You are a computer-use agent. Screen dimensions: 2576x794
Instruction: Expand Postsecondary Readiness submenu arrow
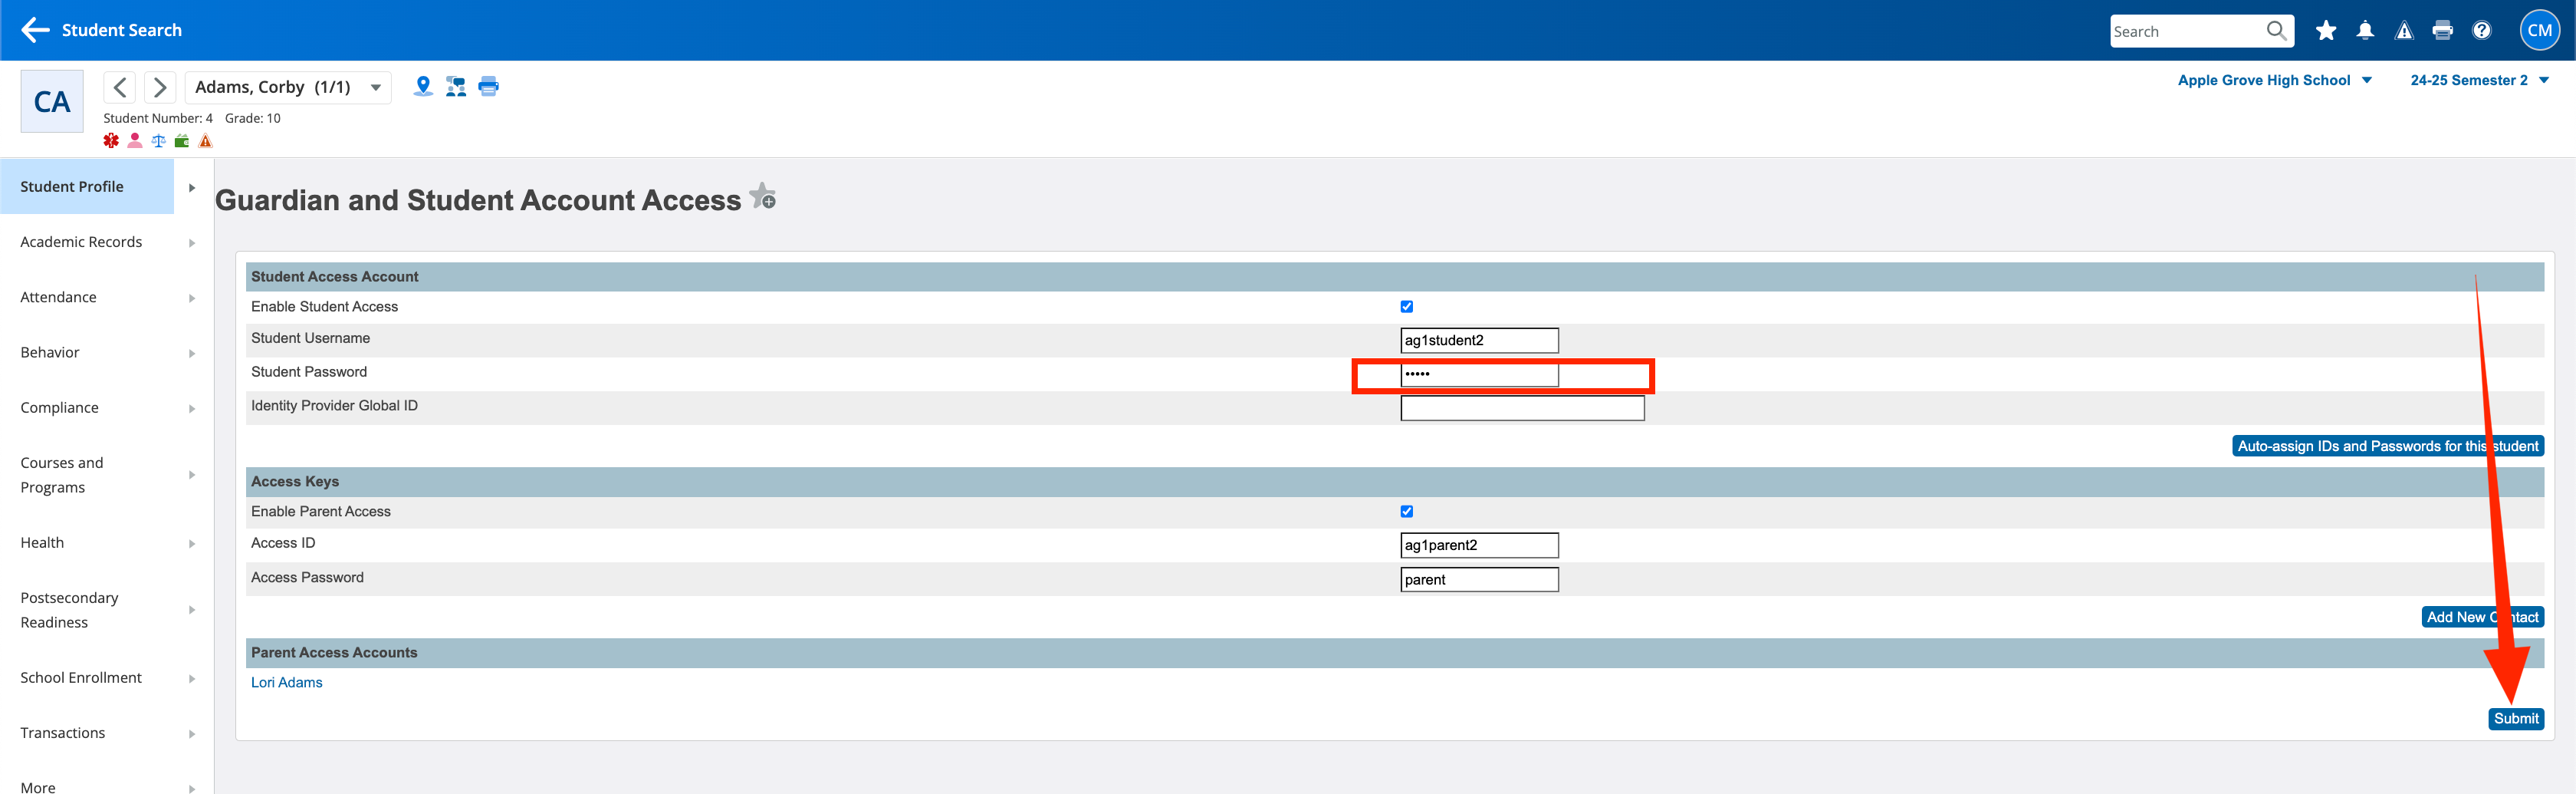pos(192,610)
